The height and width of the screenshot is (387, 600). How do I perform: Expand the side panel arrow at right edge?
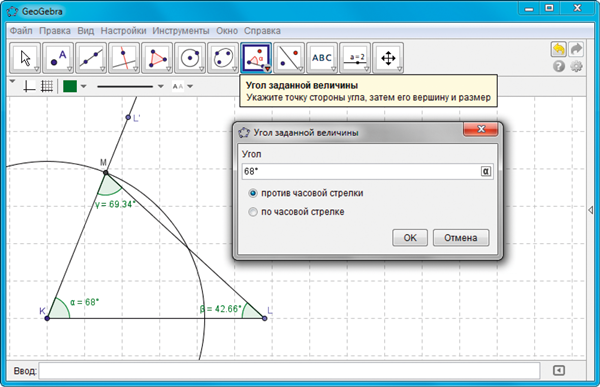tap(590, 210)
